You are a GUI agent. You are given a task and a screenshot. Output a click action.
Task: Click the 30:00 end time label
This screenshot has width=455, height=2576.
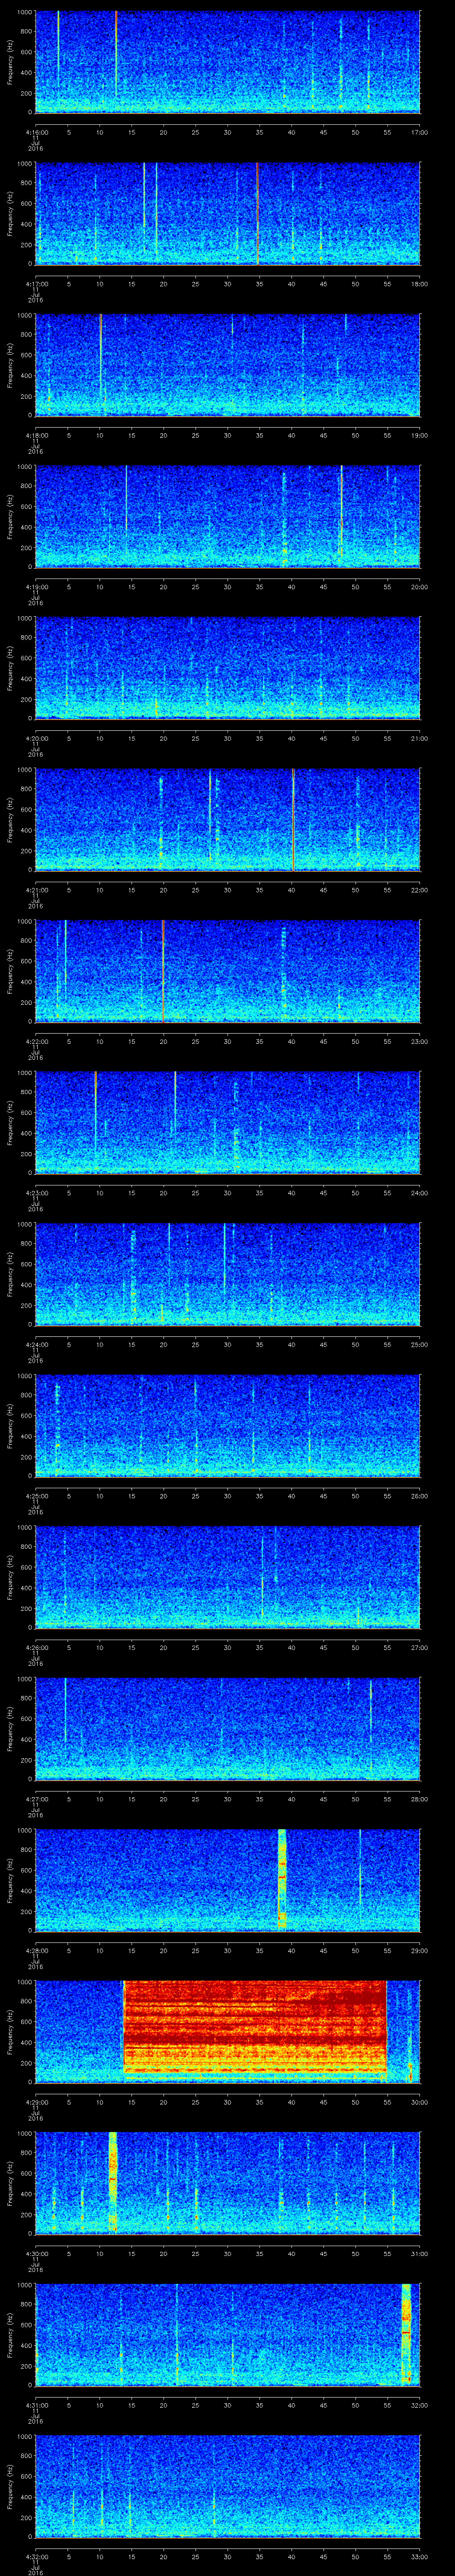[419, 2102]
